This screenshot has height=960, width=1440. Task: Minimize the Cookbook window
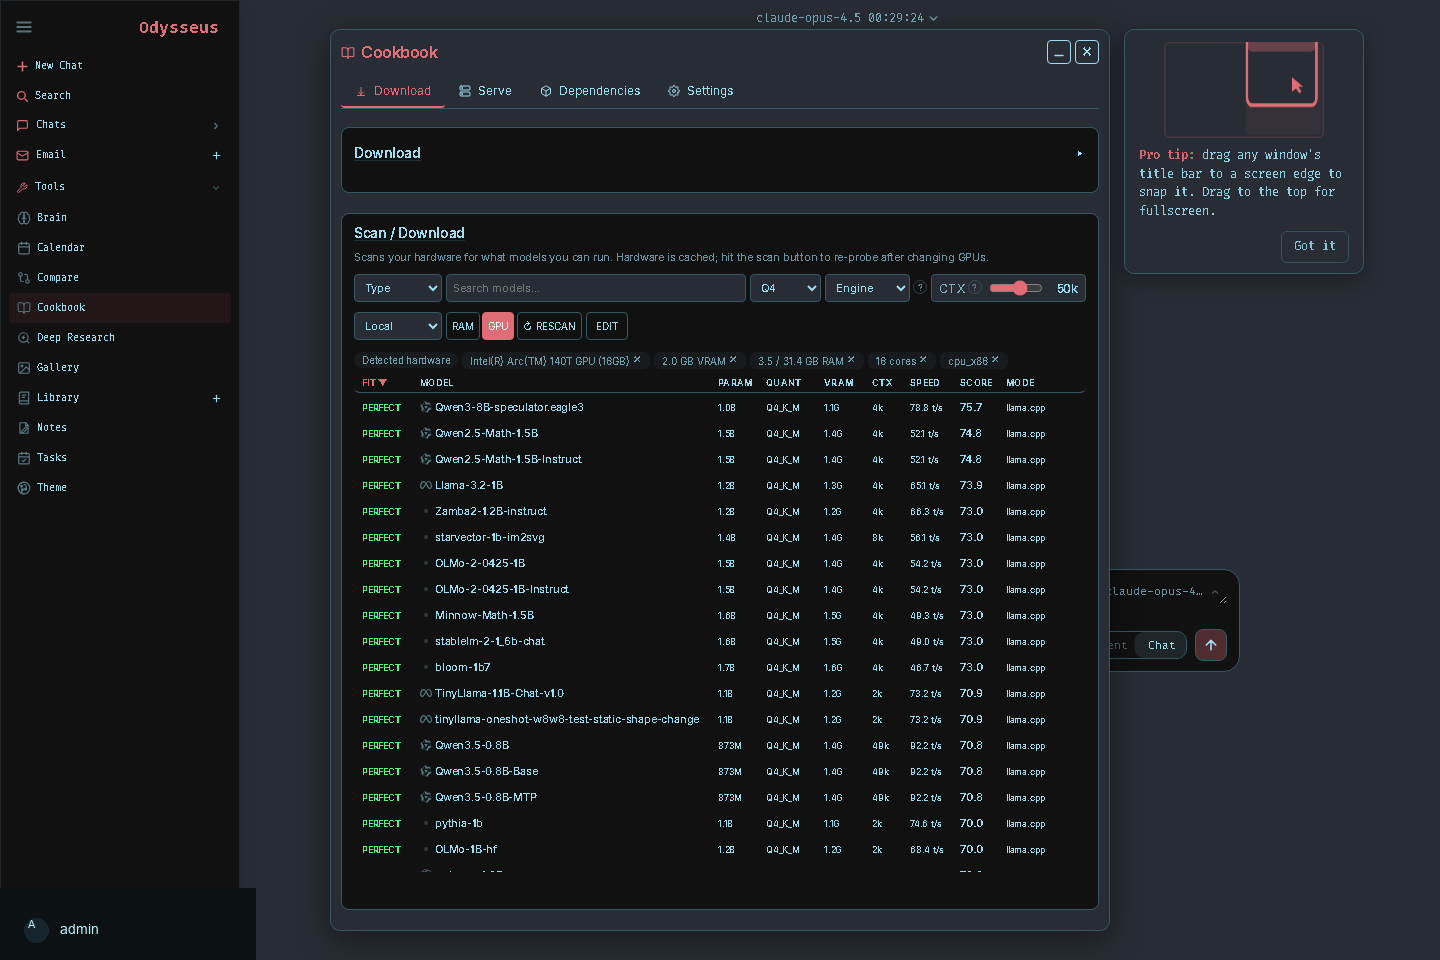(x=1059, y=52)
